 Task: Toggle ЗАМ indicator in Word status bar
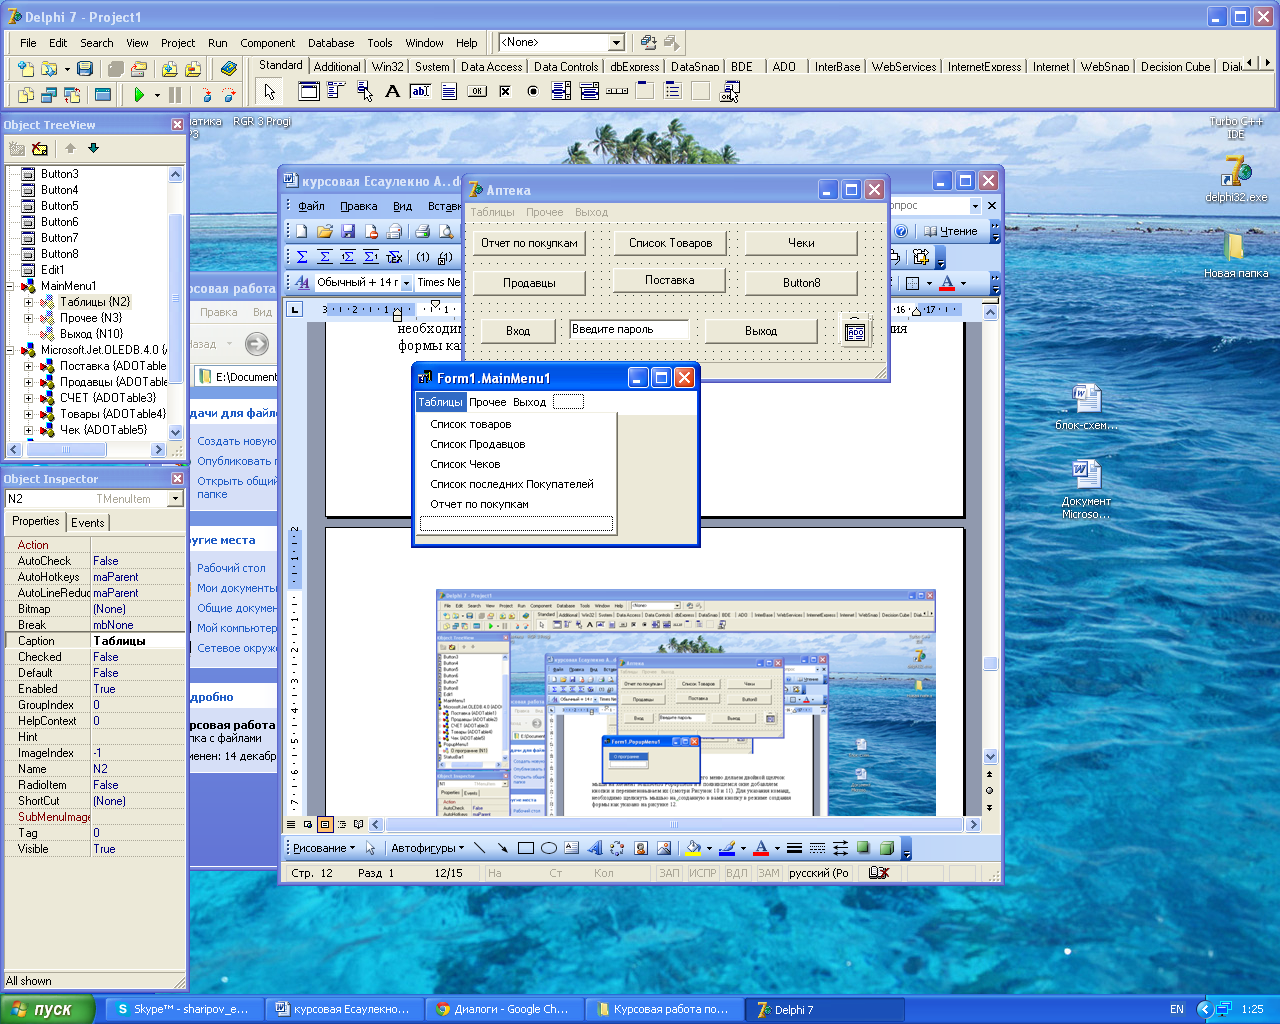768,873
